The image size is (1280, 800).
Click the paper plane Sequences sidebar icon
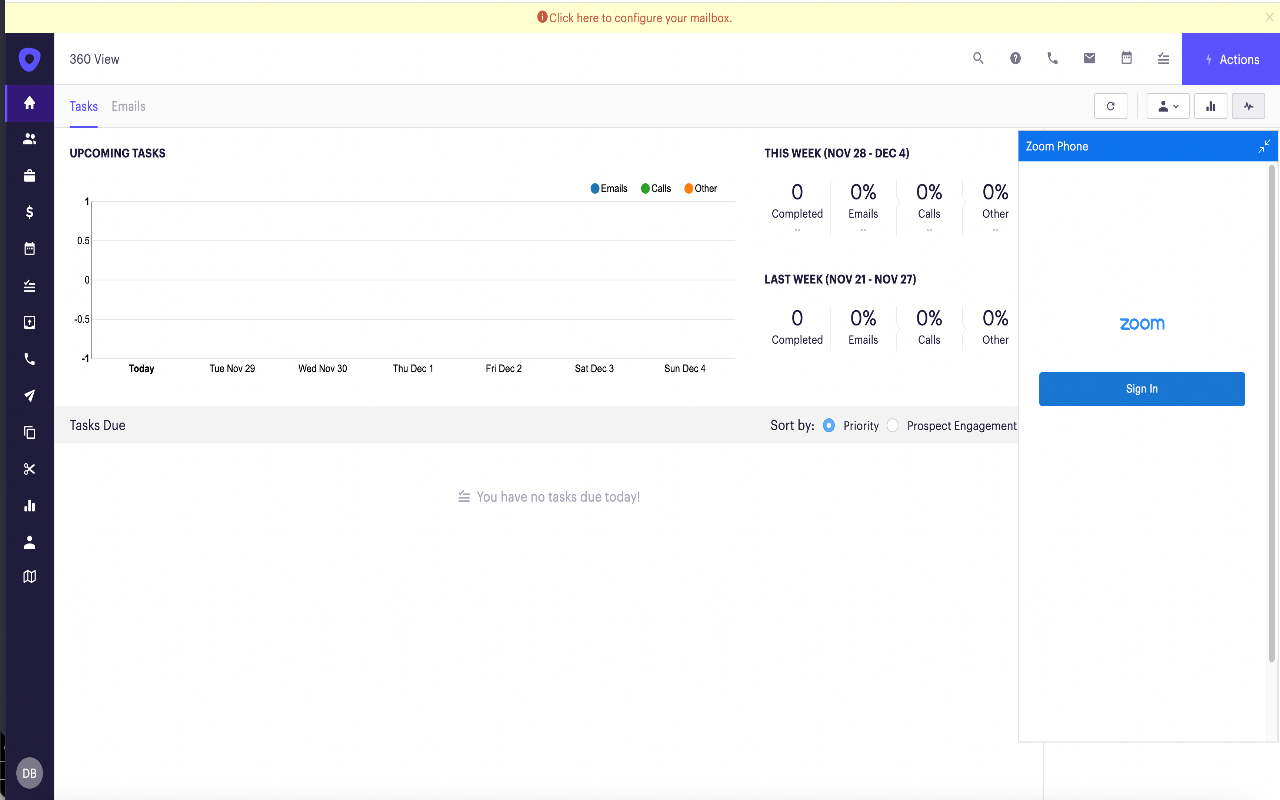click(x=29, y=396)
